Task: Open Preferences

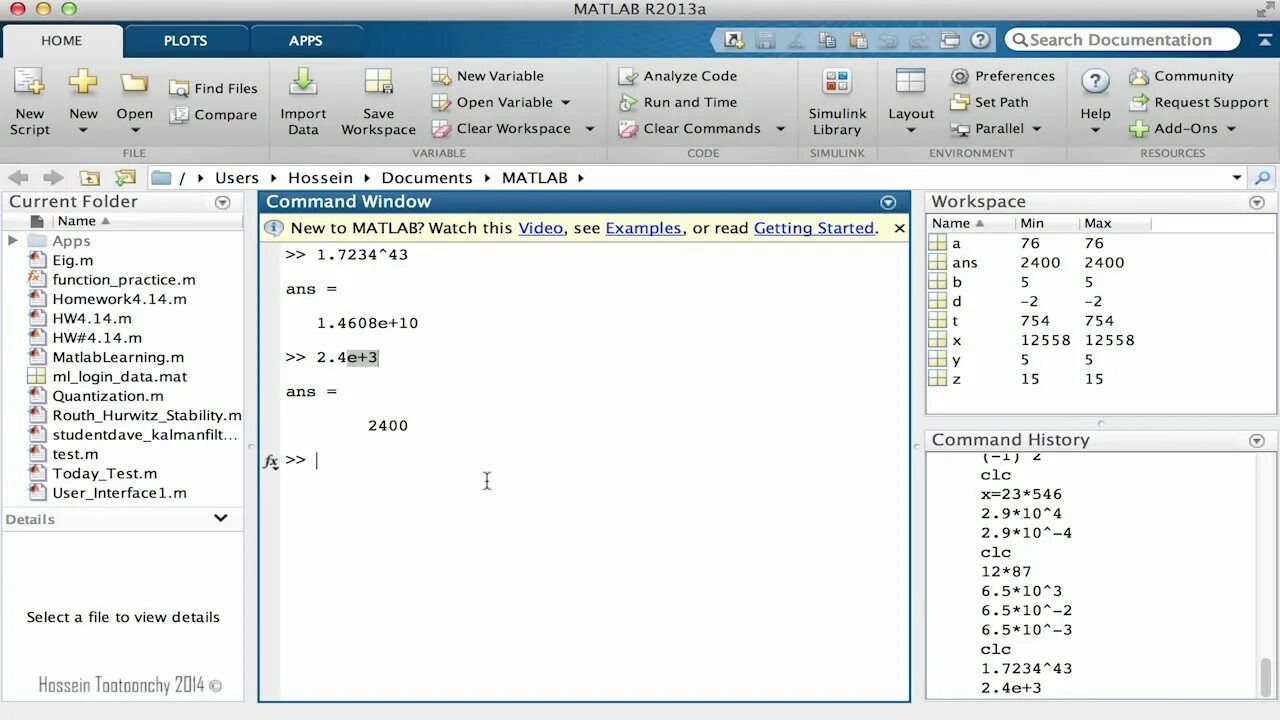Action: click(1002, 76)
